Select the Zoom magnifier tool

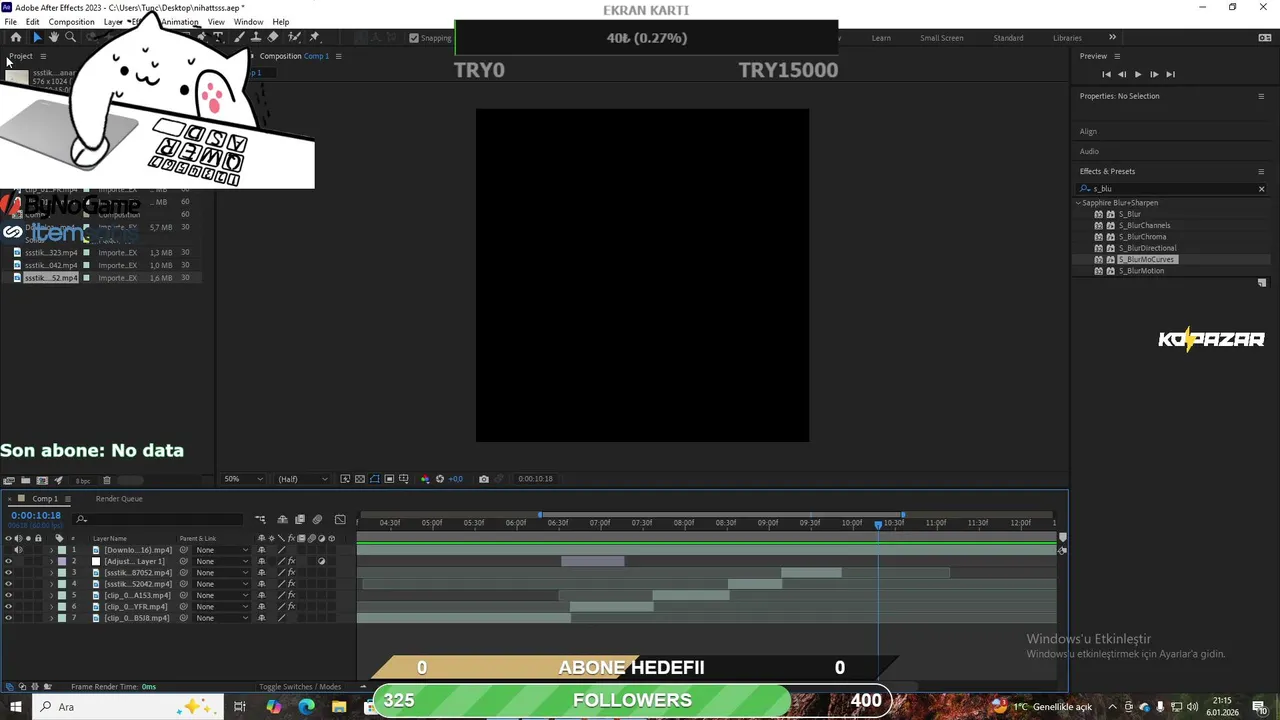tap(70, 37)
